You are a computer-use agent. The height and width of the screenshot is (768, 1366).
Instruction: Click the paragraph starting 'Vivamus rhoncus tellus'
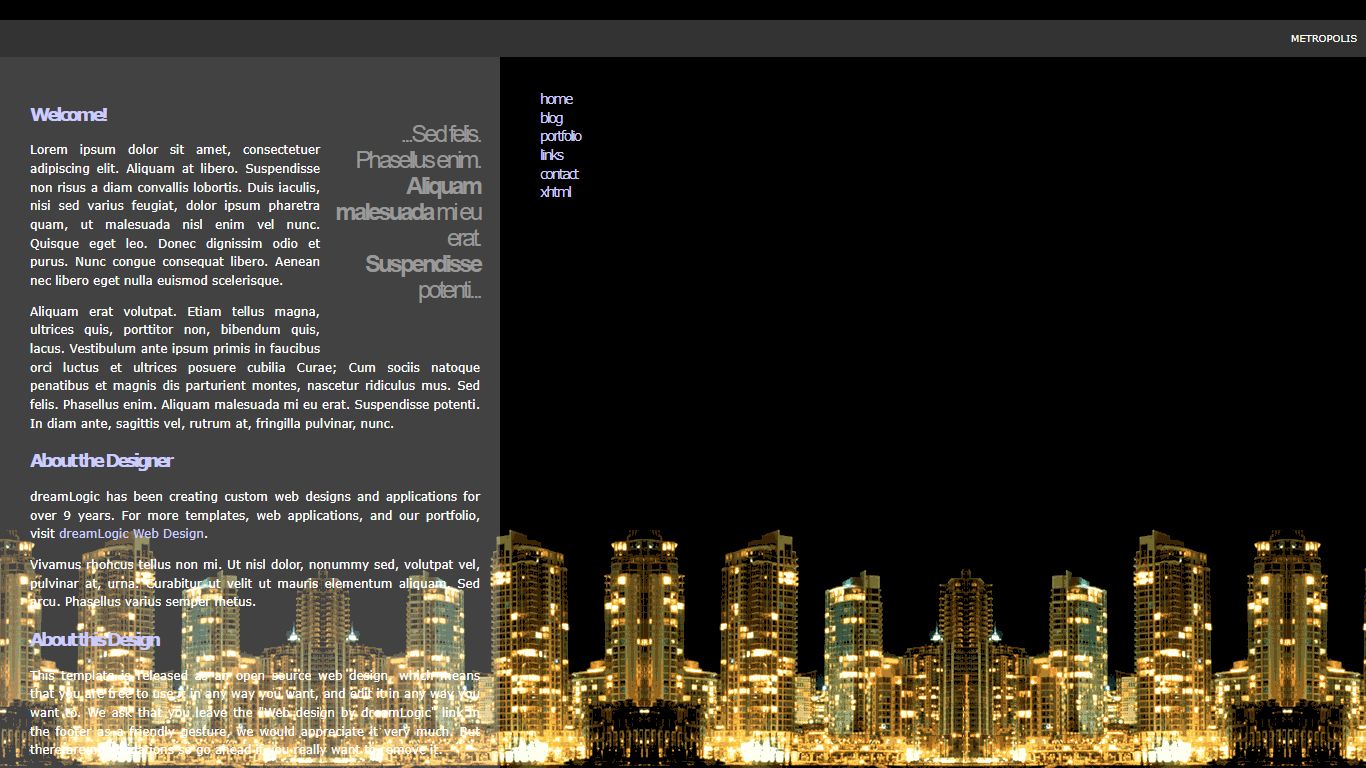(x=254, y=583)
